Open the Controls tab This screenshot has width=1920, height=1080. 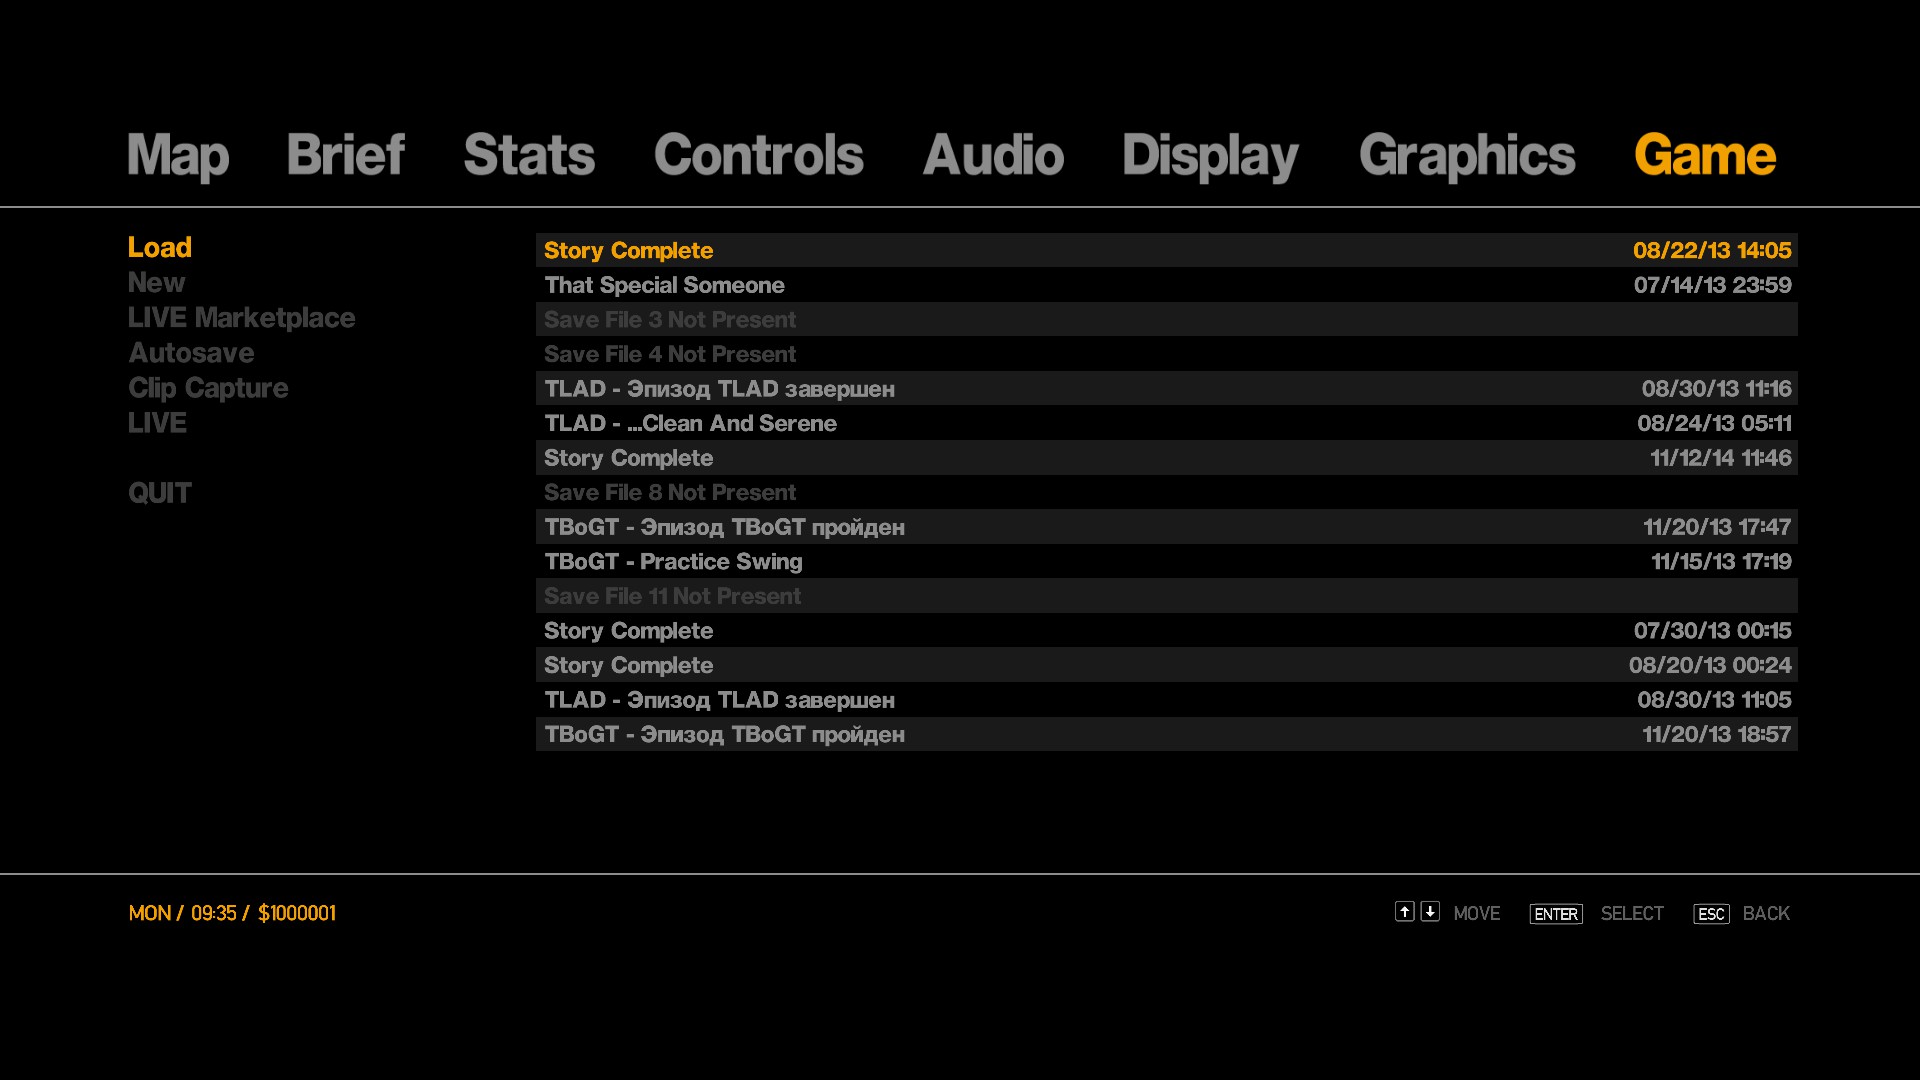[758, 156]
